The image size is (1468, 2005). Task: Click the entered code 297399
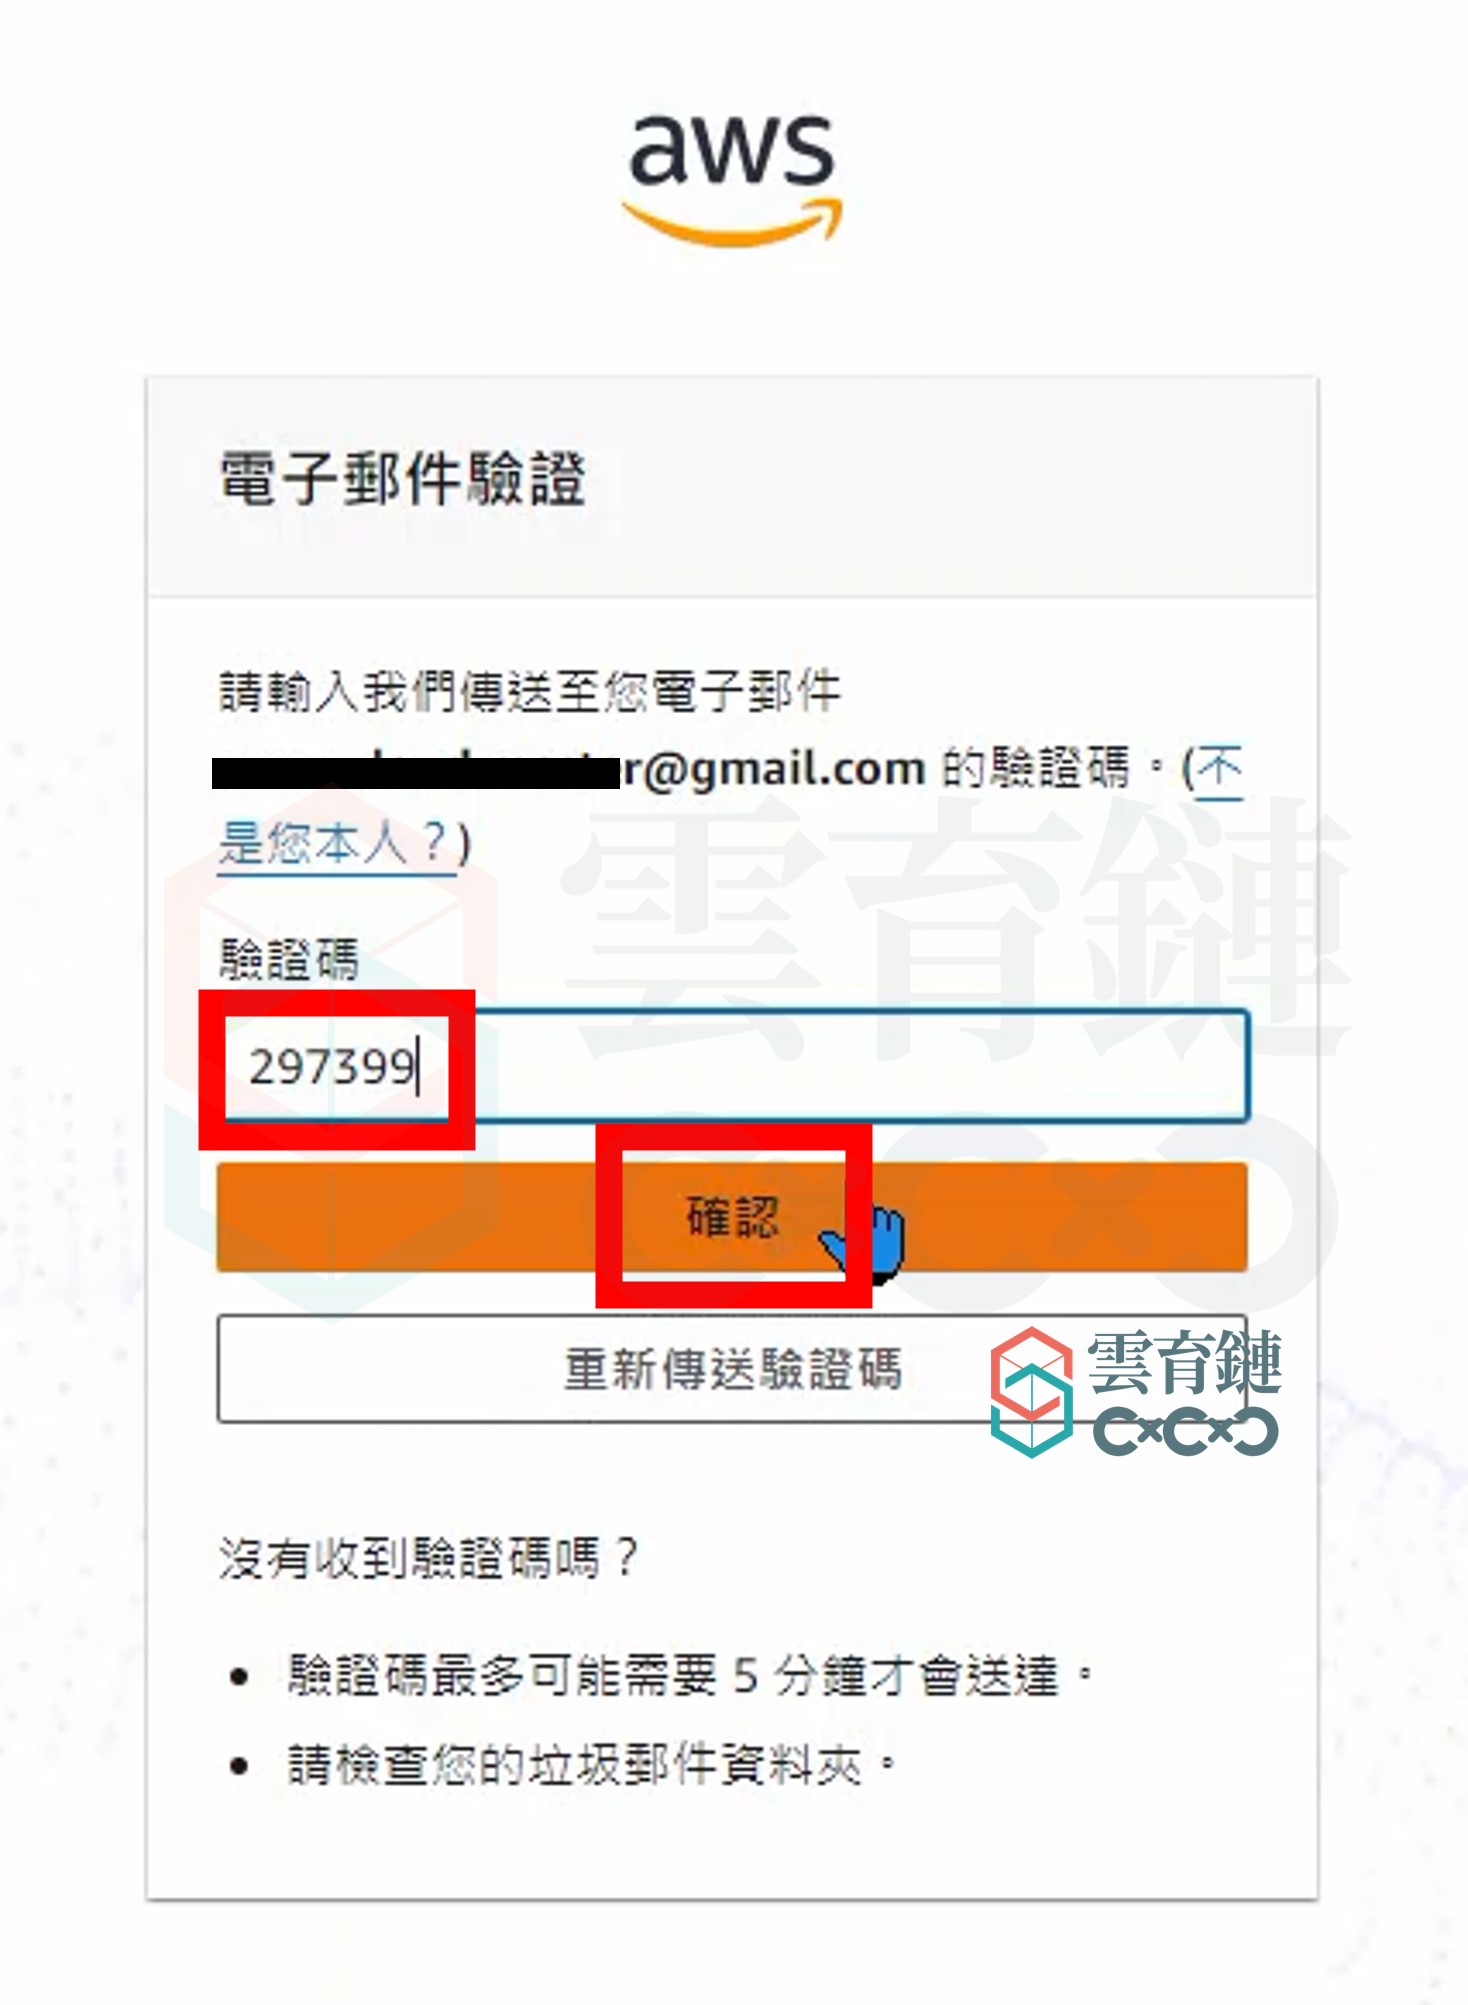pyautogui.click(x=333, y=1067)
